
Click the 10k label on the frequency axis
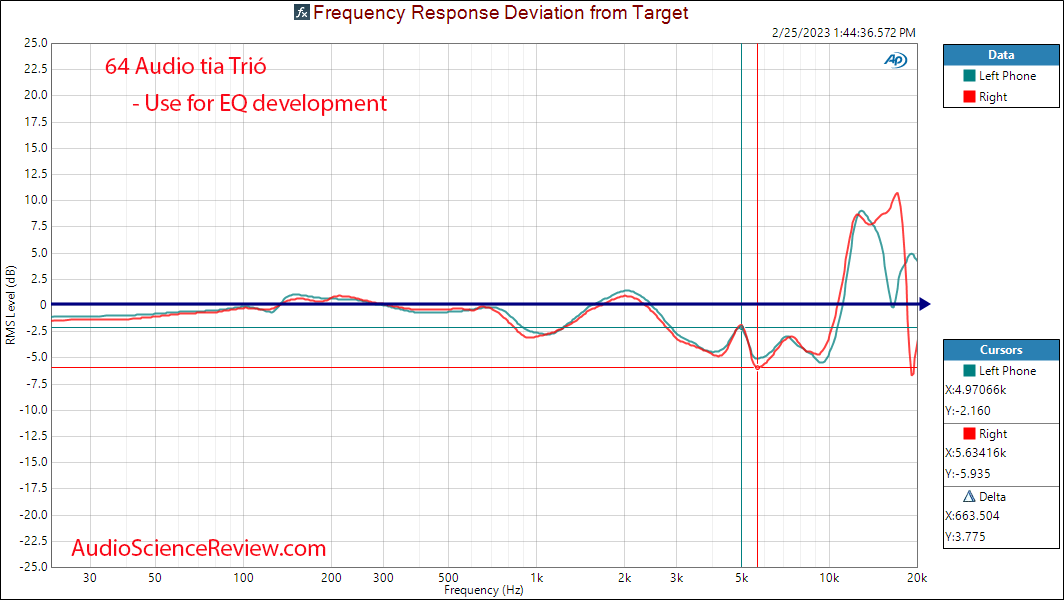tap(829, 578)
